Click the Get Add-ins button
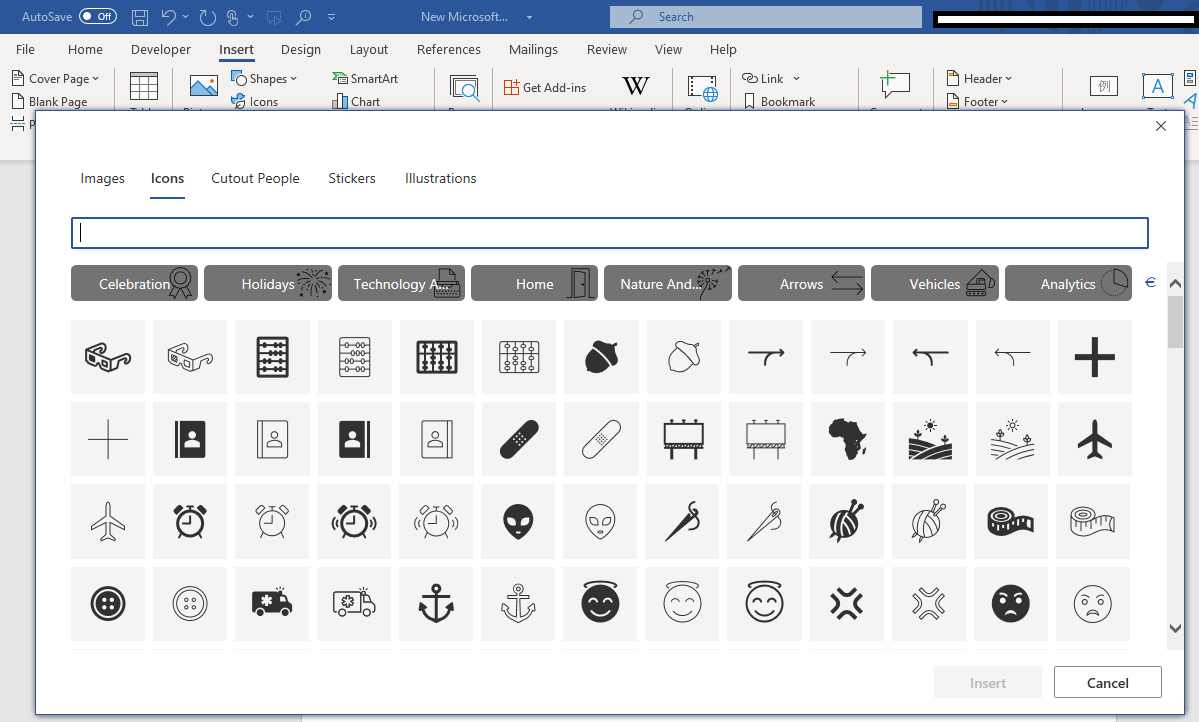The height and width of the screenshot is (722, 1199). tap(545, 87)
